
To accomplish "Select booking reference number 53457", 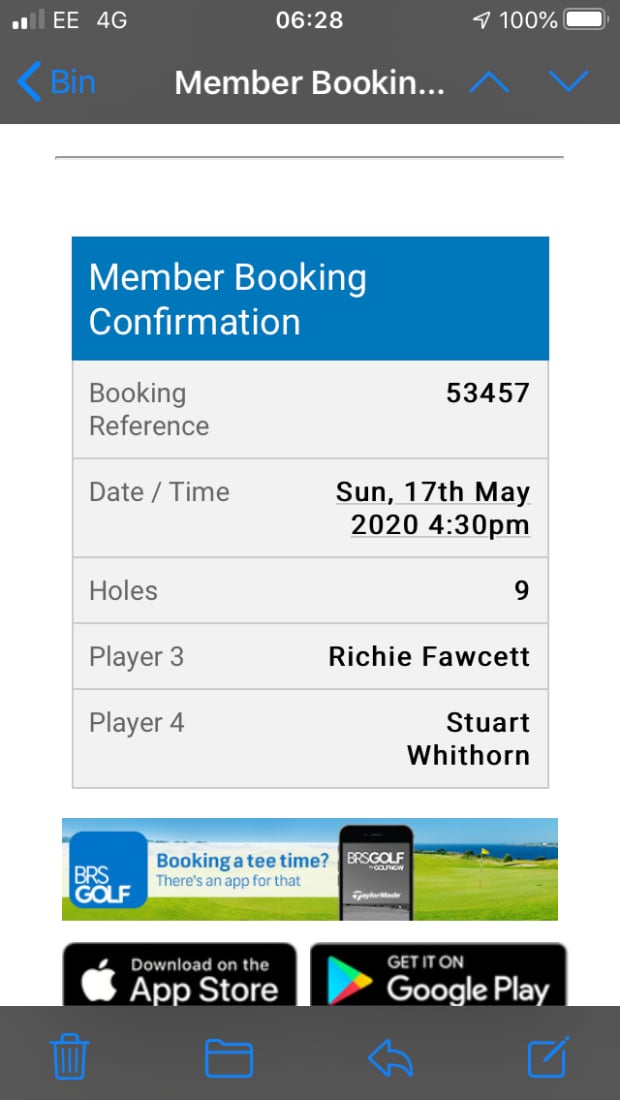I will [487, 393].
